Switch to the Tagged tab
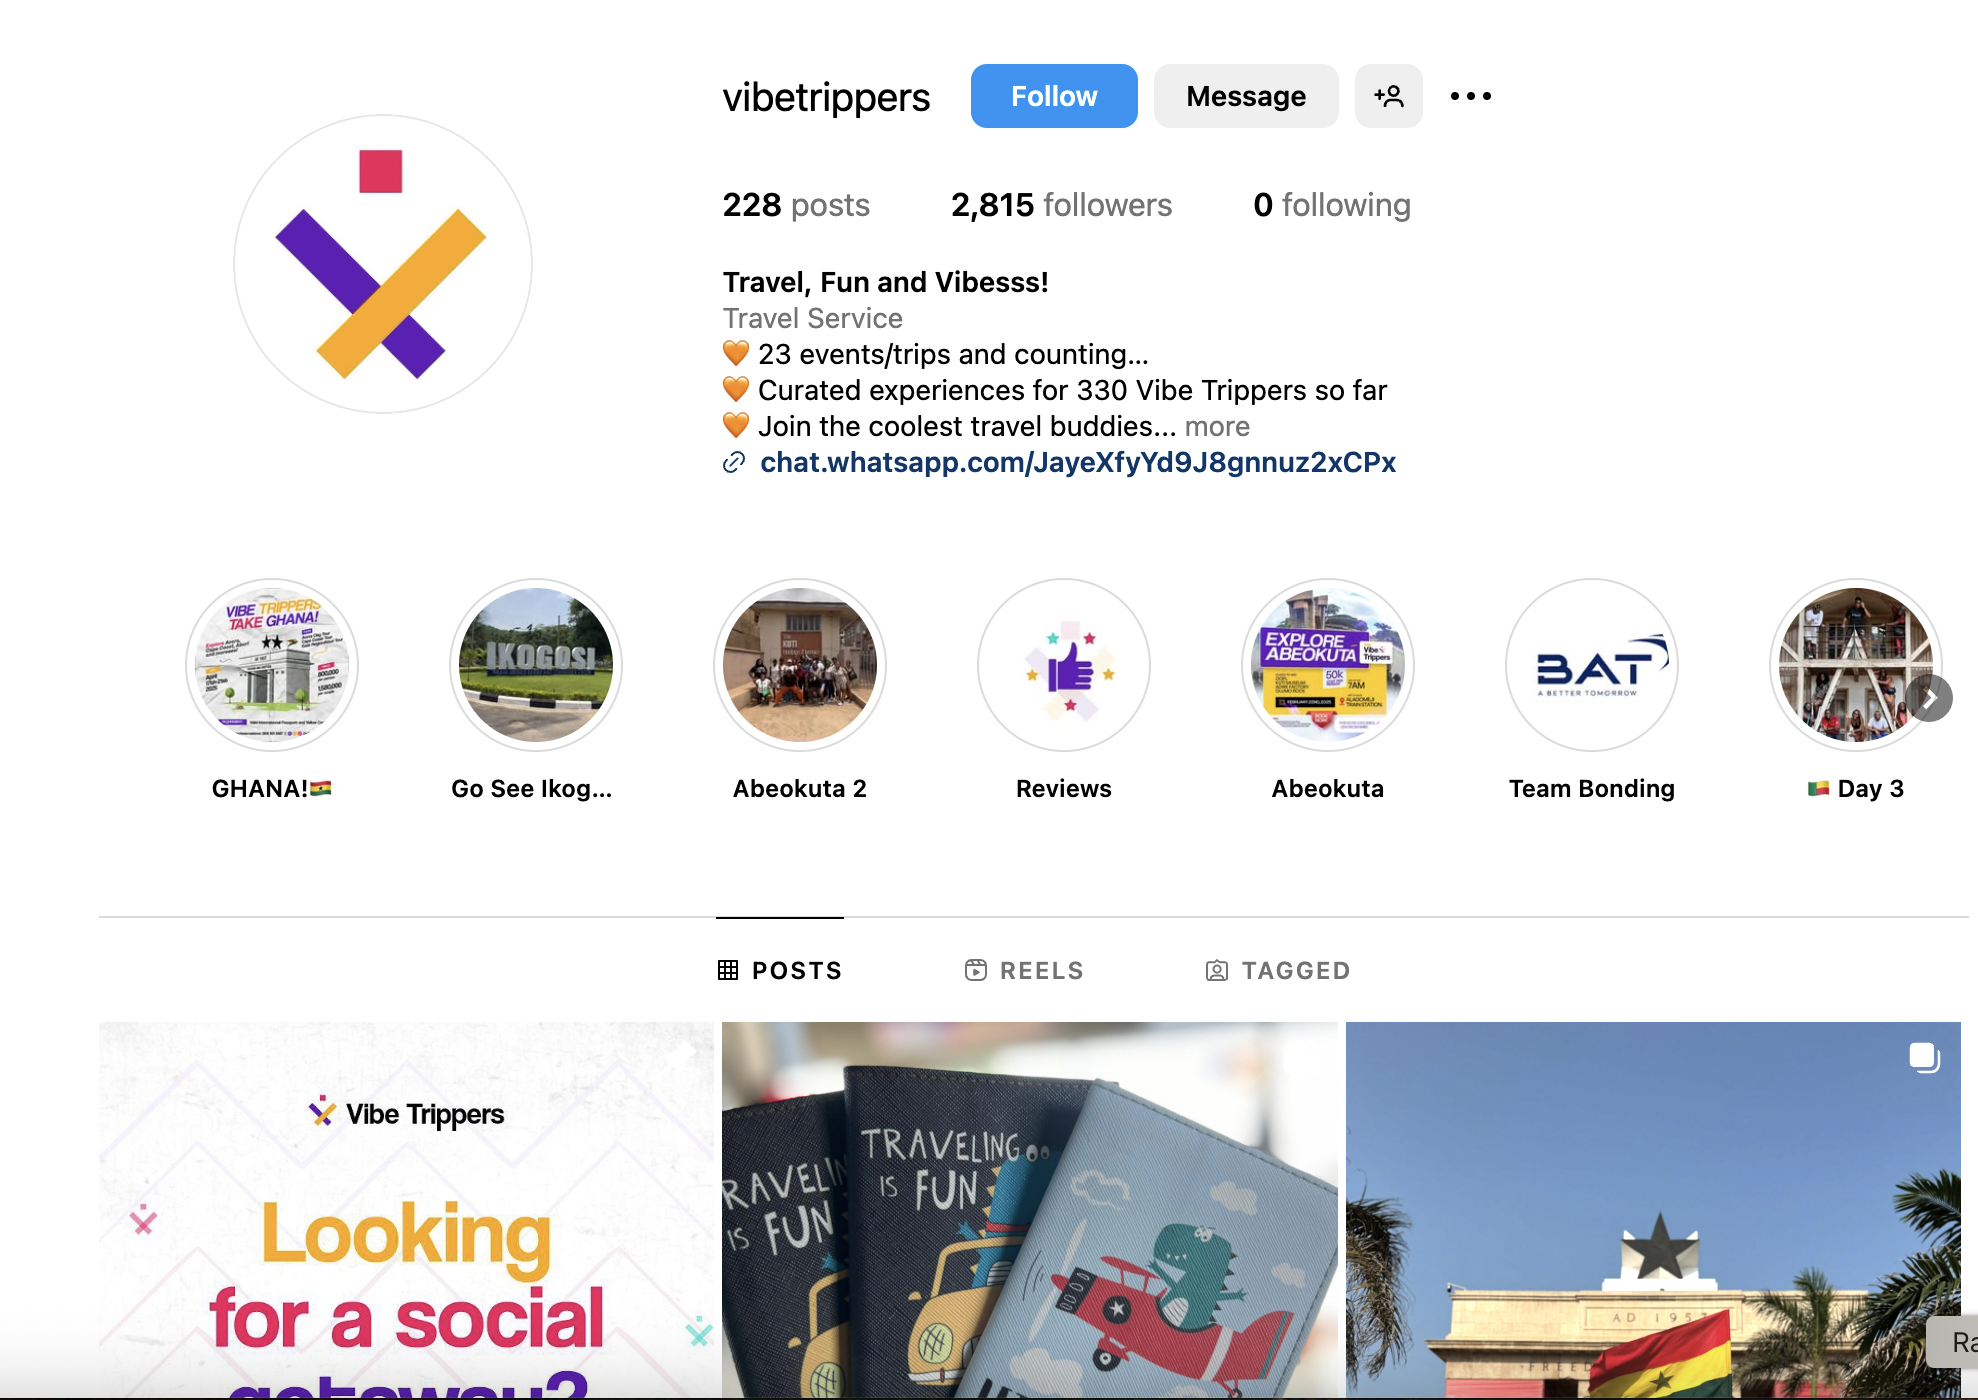Image resolution: width=1978 pixels, height=1400 pixels. click(x=1278, y=970)
